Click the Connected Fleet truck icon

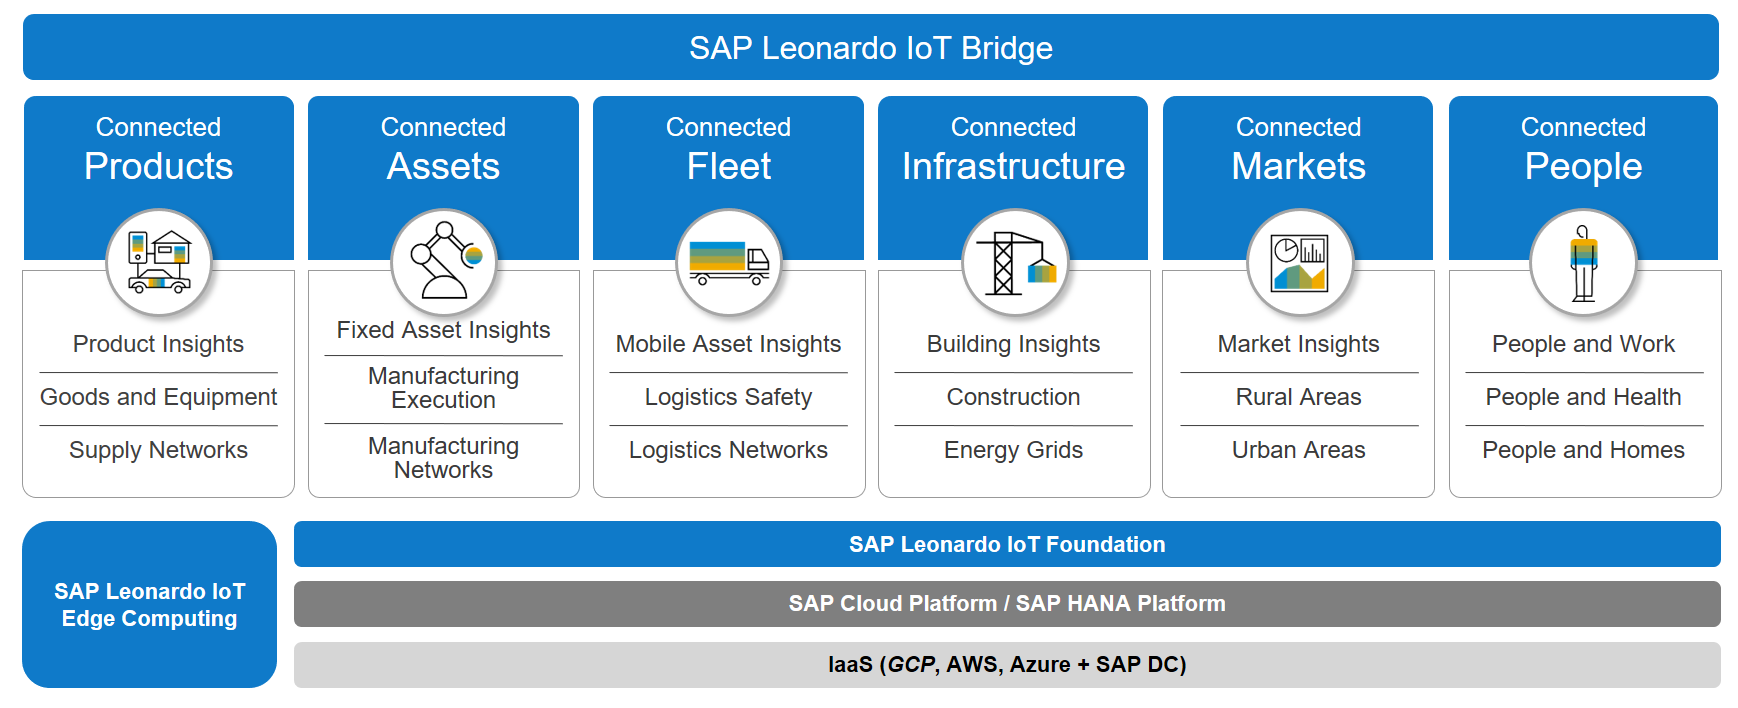[x=728, y=263]
